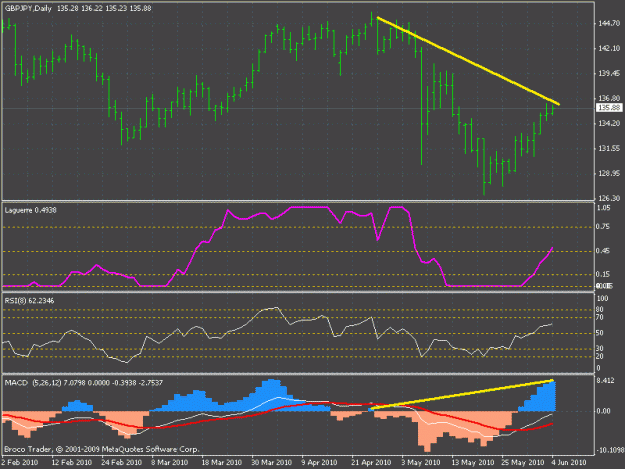
Task: Select the 12 Feb 2010 date label
Action: coord(72,462)
